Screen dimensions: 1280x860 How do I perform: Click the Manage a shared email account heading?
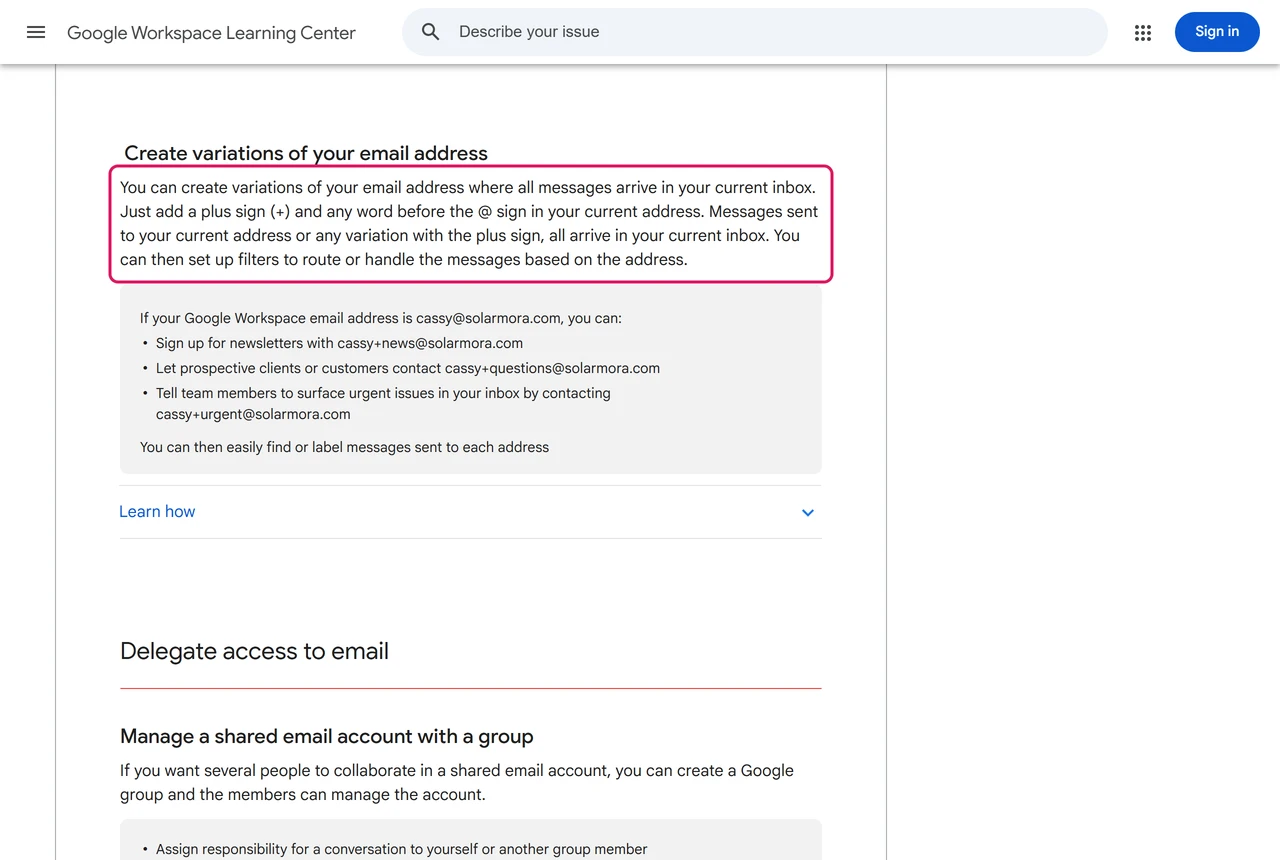pyautogui.click(x=327, y=736)
